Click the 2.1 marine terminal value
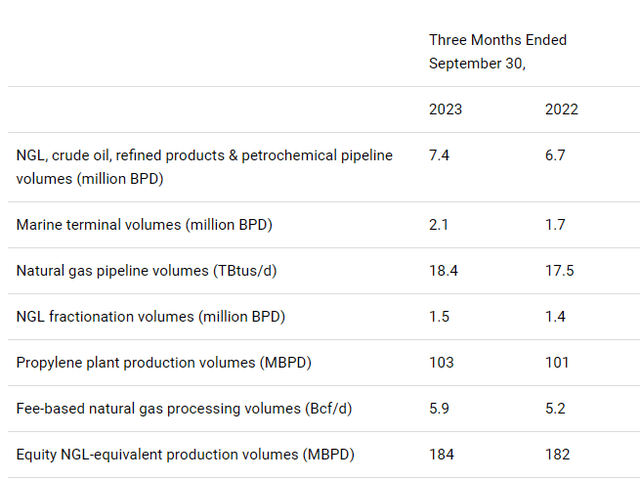640x480 pixels. 439,225
